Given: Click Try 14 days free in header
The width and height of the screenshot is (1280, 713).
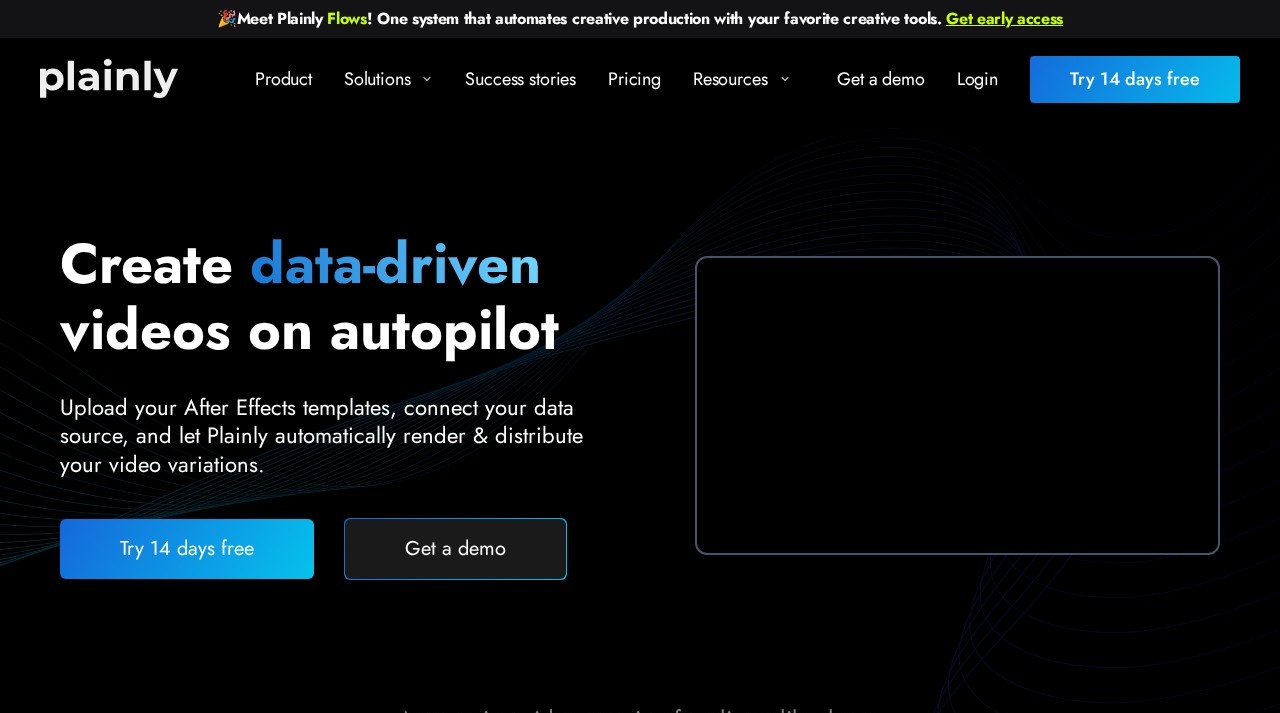Looking at the screenshot, I should click(1135, 79).
